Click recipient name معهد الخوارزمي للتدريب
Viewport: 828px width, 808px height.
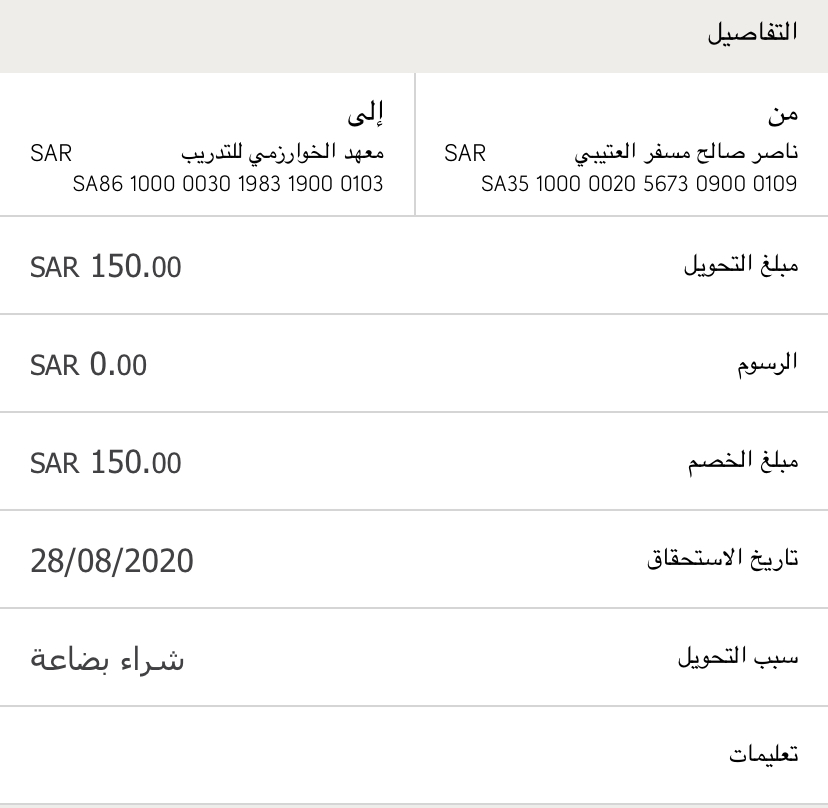click(x=282, y=153)
